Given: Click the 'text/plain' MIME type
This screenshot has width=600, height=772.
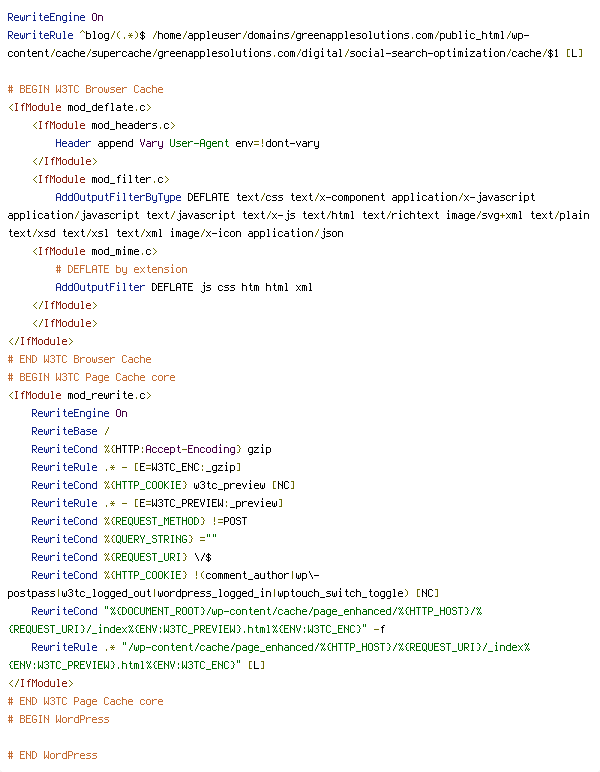Looking at the screenshot, I should pyautogui.click(x=560, y=215).
